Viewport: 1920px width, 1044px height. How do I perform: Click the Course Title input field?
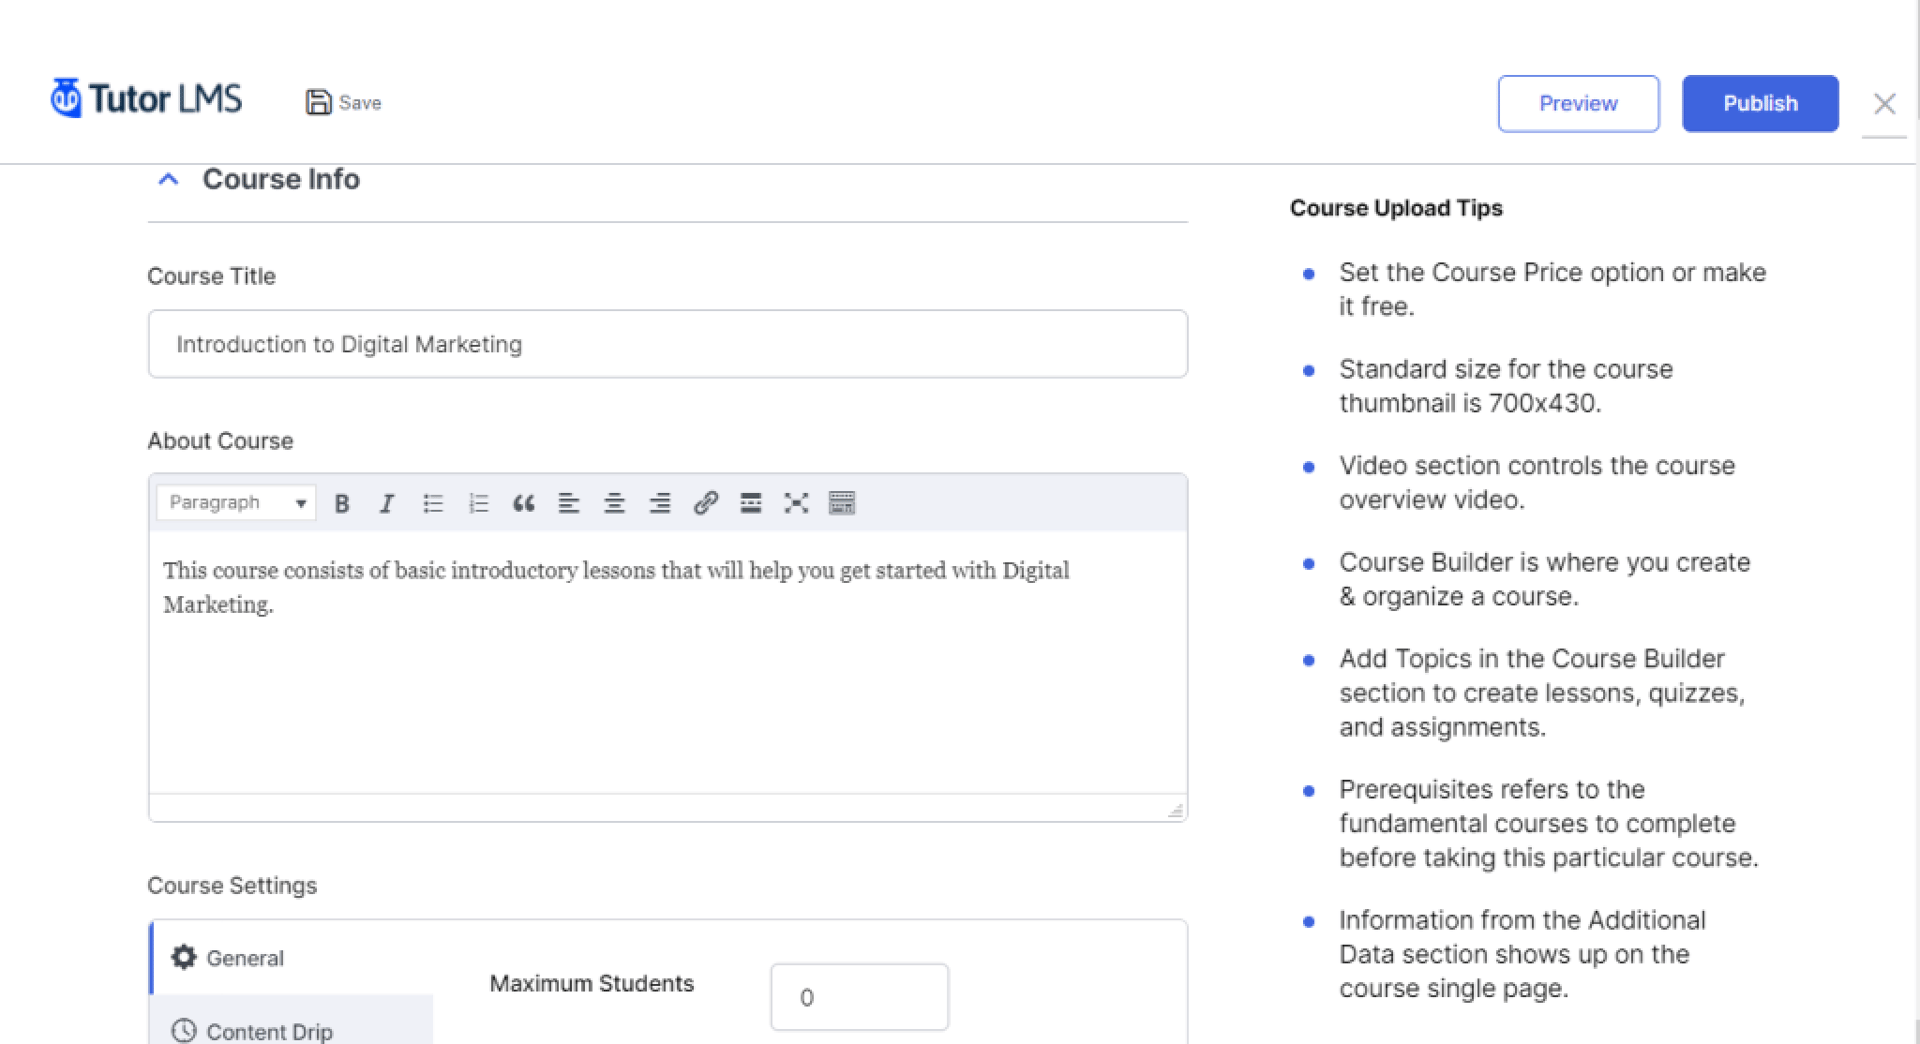point(667,344)
